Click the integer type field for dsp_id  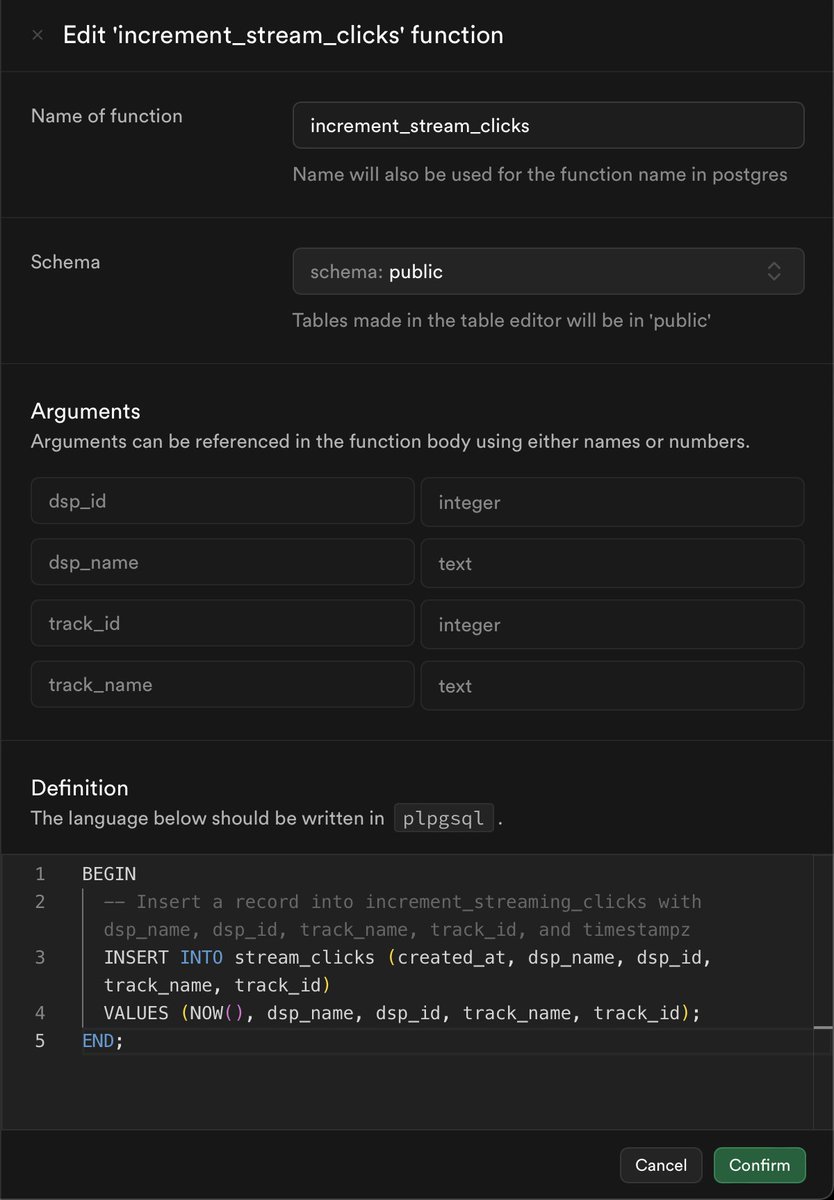612,502
